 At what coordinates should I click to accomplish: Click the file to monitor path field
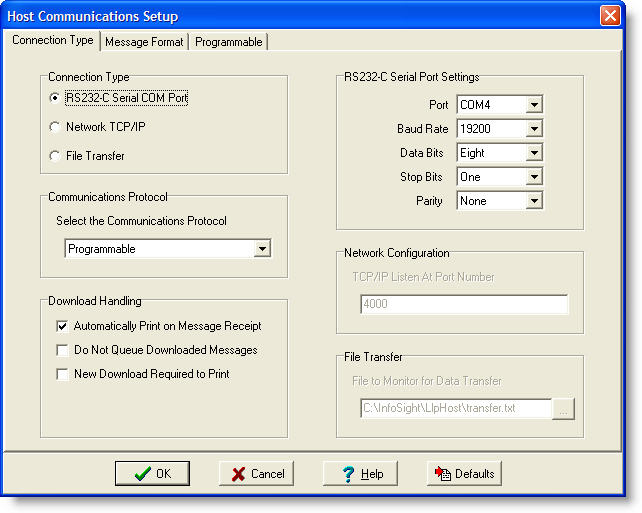456,409
